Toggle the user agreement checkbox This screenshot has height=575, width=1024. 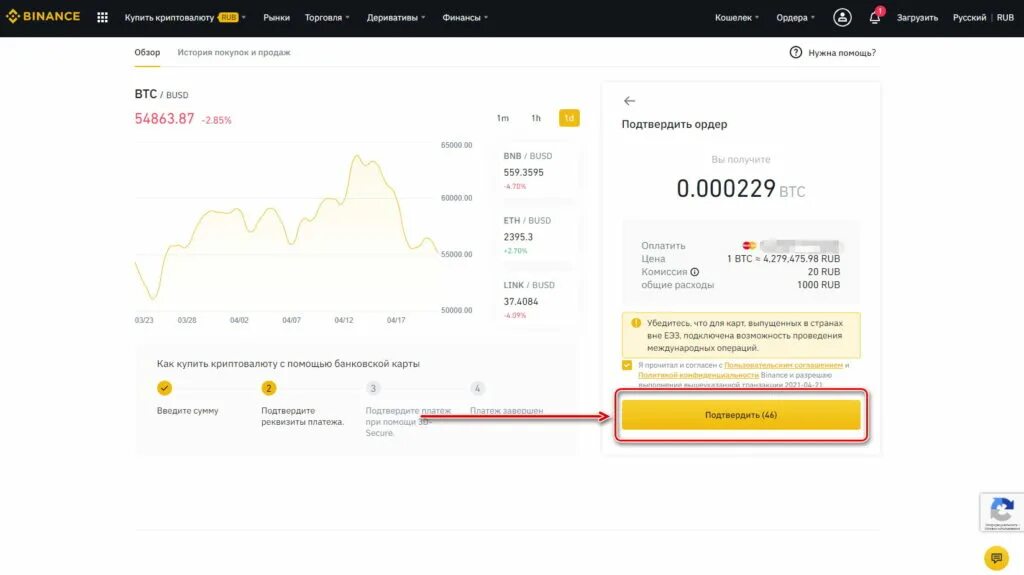[x=627, y=365]
